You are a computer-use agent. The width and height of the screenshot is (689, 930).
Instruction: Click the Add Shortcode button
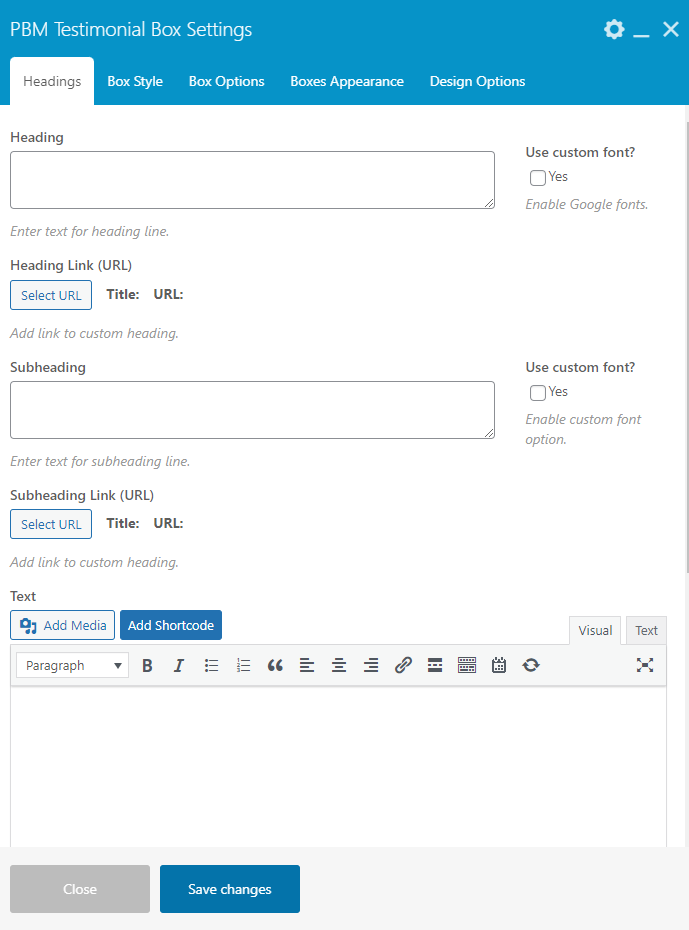tap(171, 625)
